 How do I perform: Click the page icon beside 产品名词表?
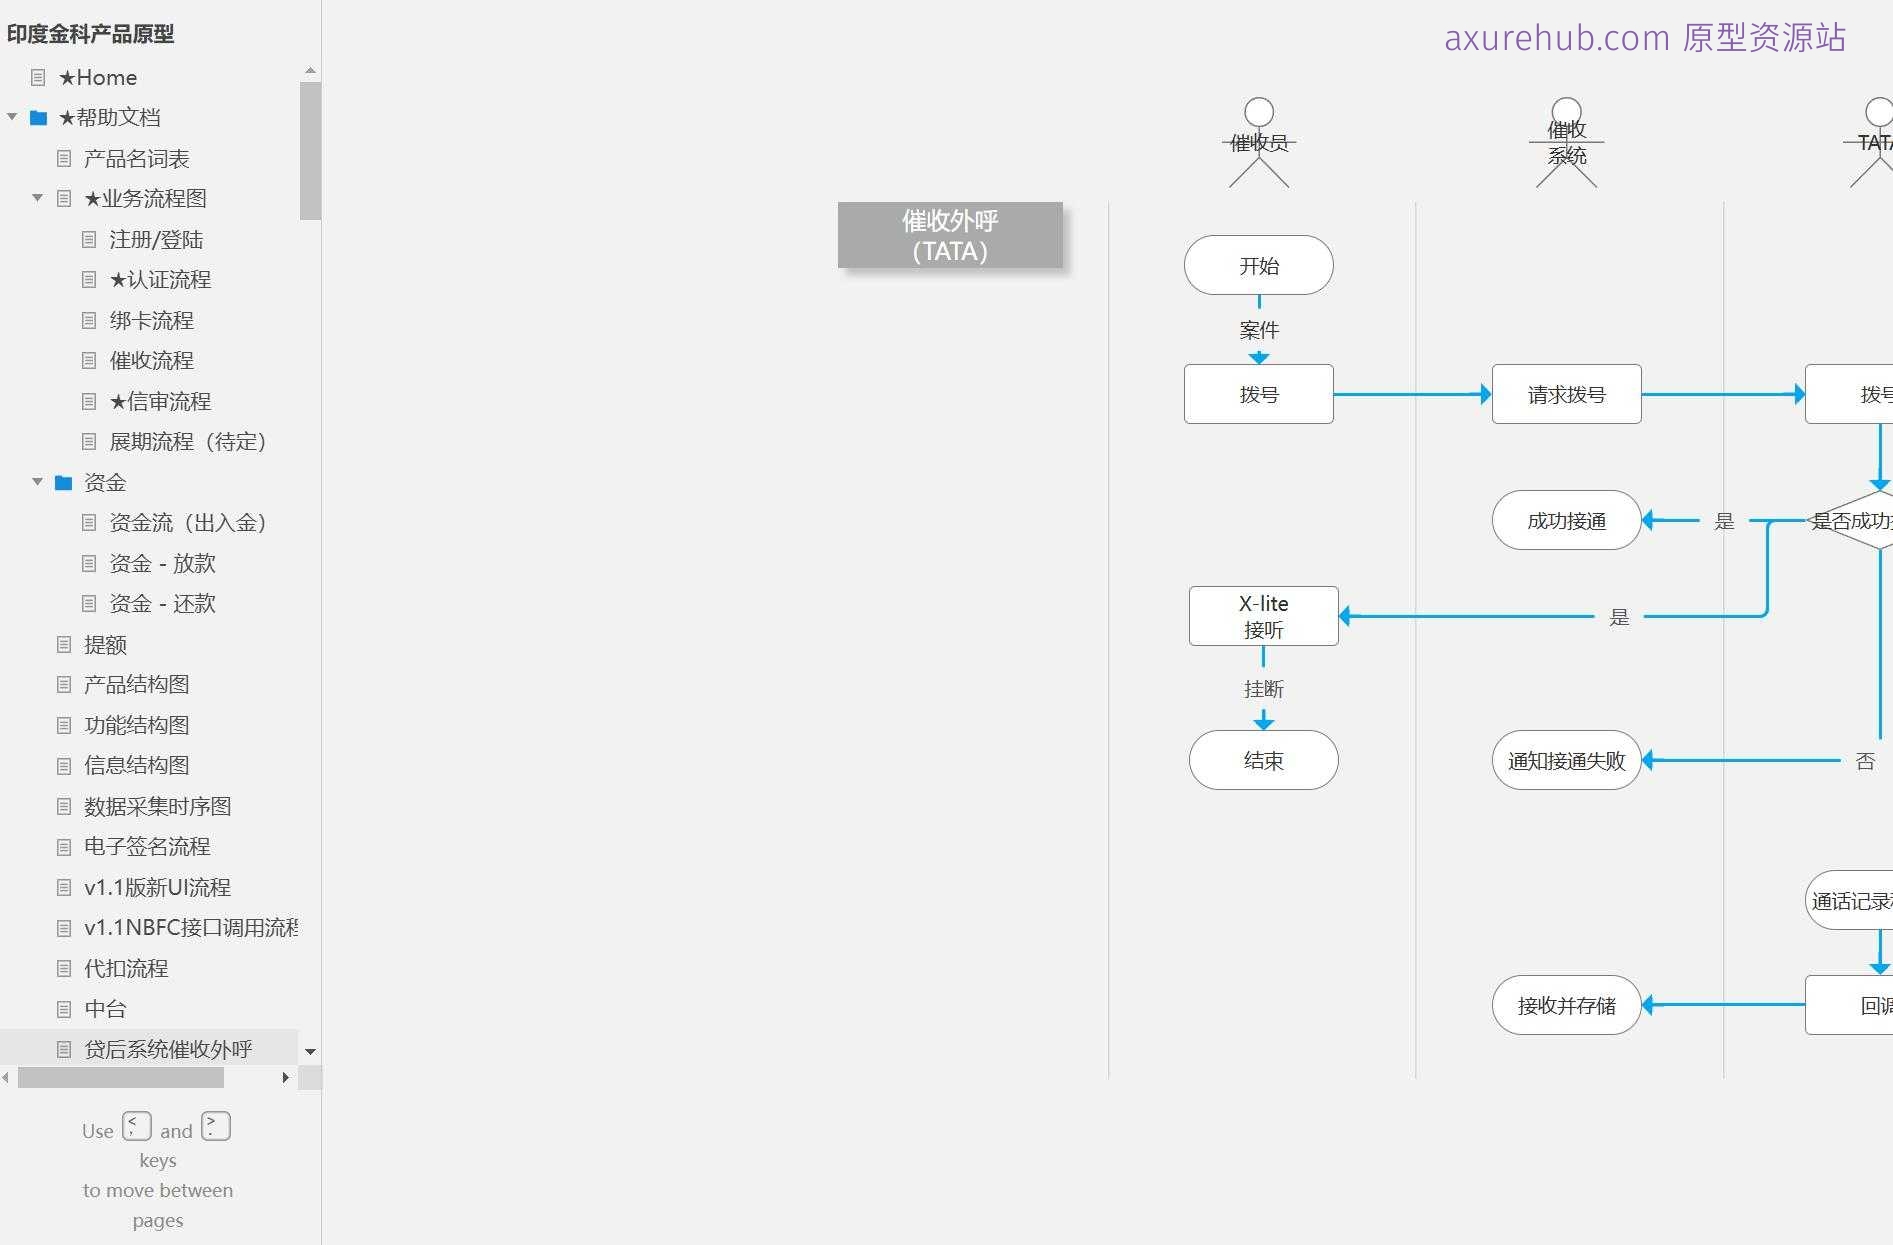(64, 159)
